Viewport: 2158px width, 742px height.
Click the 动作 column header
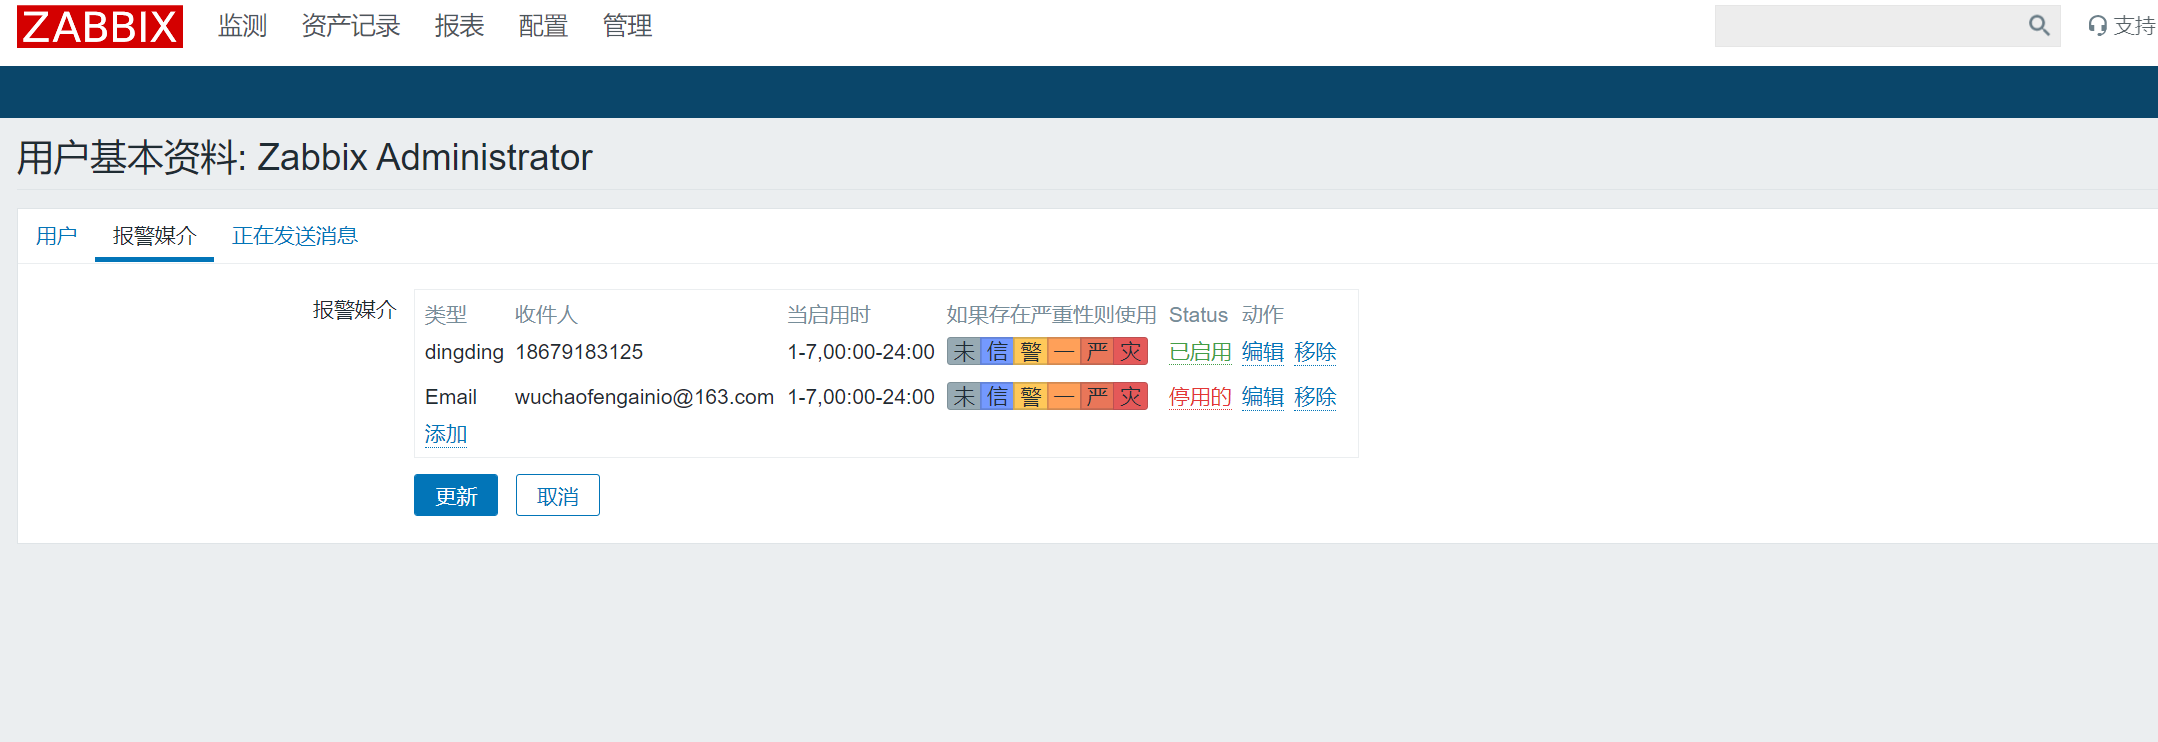point(1263,315)
